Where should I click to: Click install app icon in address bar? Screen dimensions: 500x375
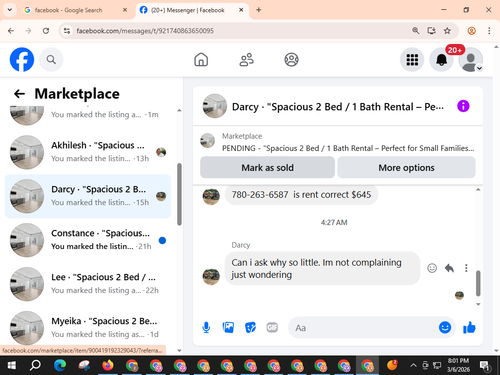[x=432, y=31]
